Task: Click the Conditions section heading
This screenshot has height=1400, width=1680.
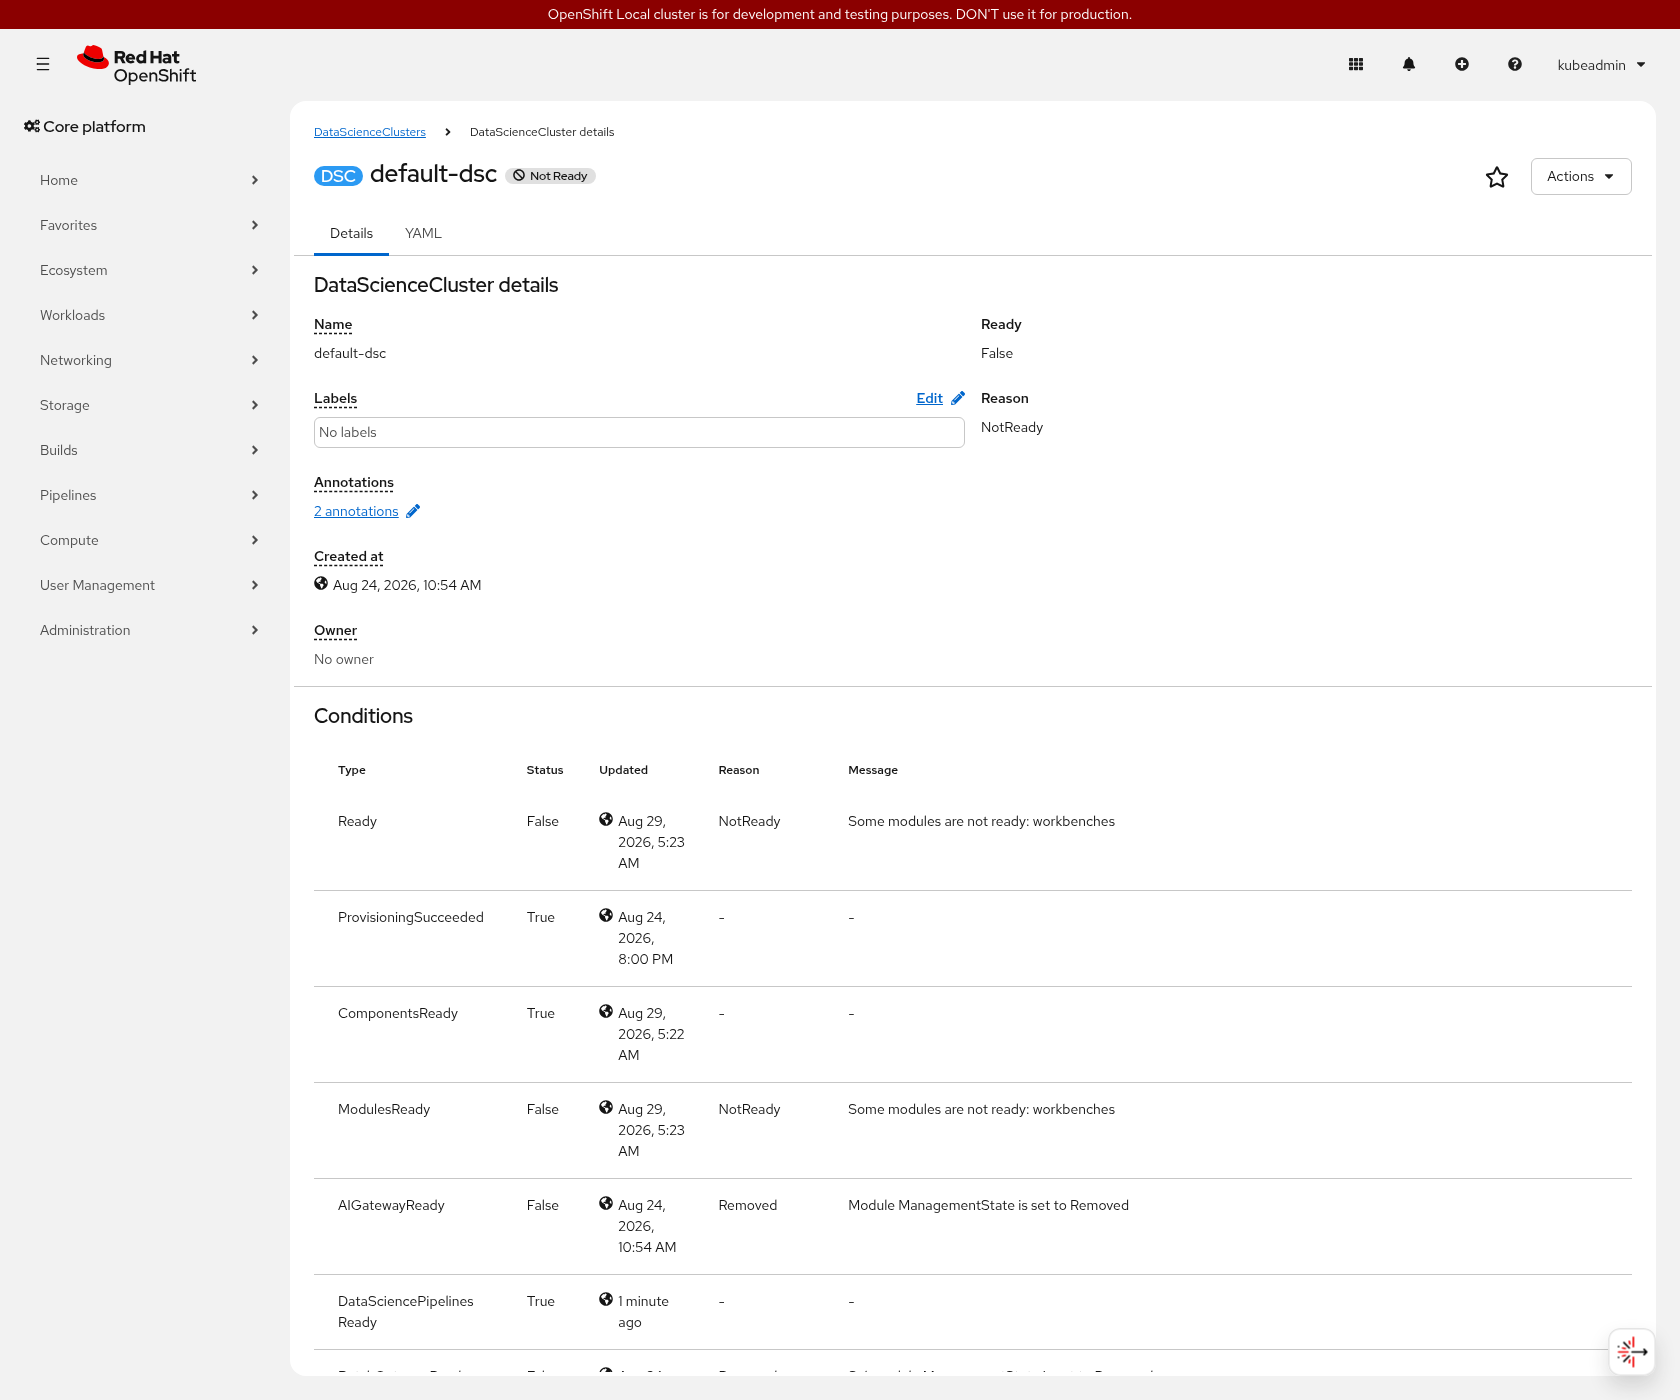Action: click(x=363, y=716)
